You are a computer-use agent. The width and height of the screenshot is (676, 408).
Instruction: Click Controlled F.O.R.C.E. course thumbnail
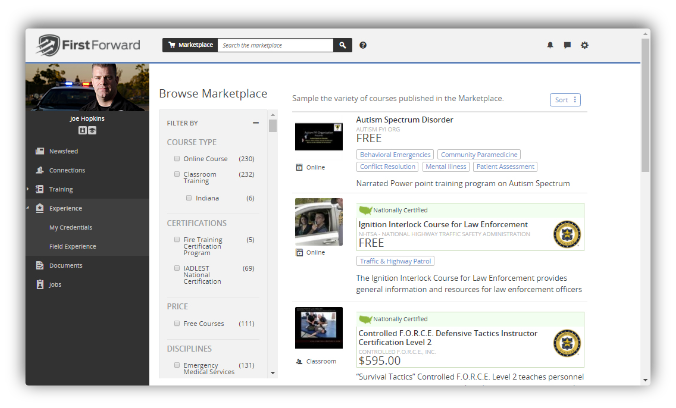point(319,328)
